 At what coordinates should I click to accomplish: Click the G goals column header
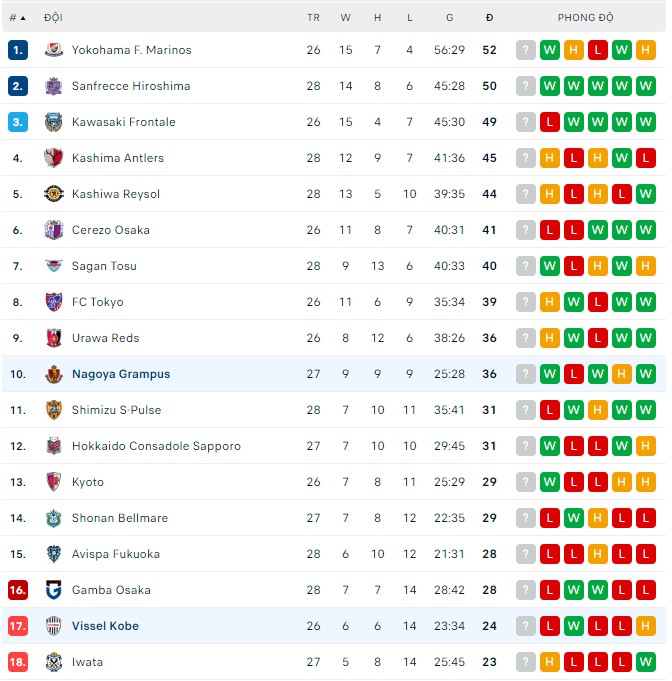450,18
